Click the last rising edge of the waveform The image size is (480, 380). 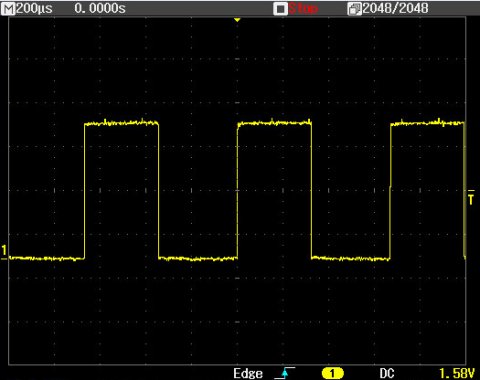[x=390, y=191]
